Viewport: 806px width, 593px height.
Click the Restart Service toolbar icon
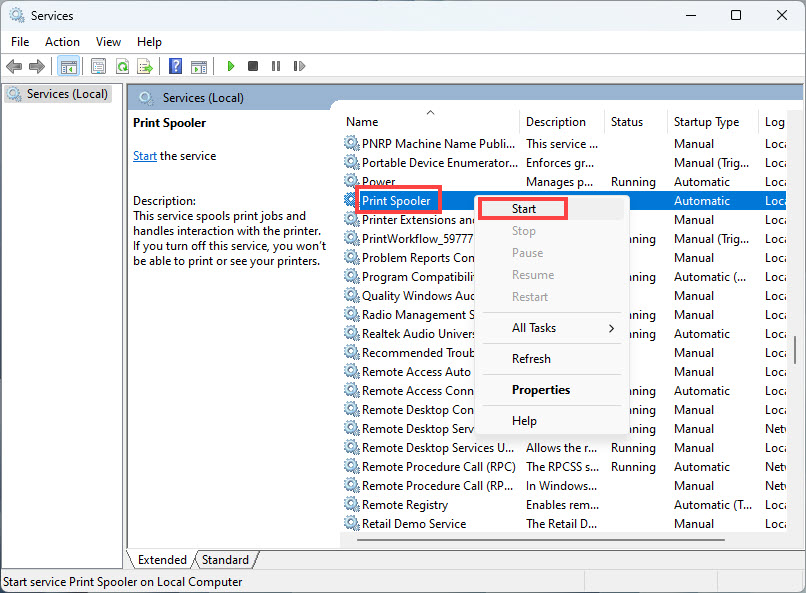(x=300, y=66)
